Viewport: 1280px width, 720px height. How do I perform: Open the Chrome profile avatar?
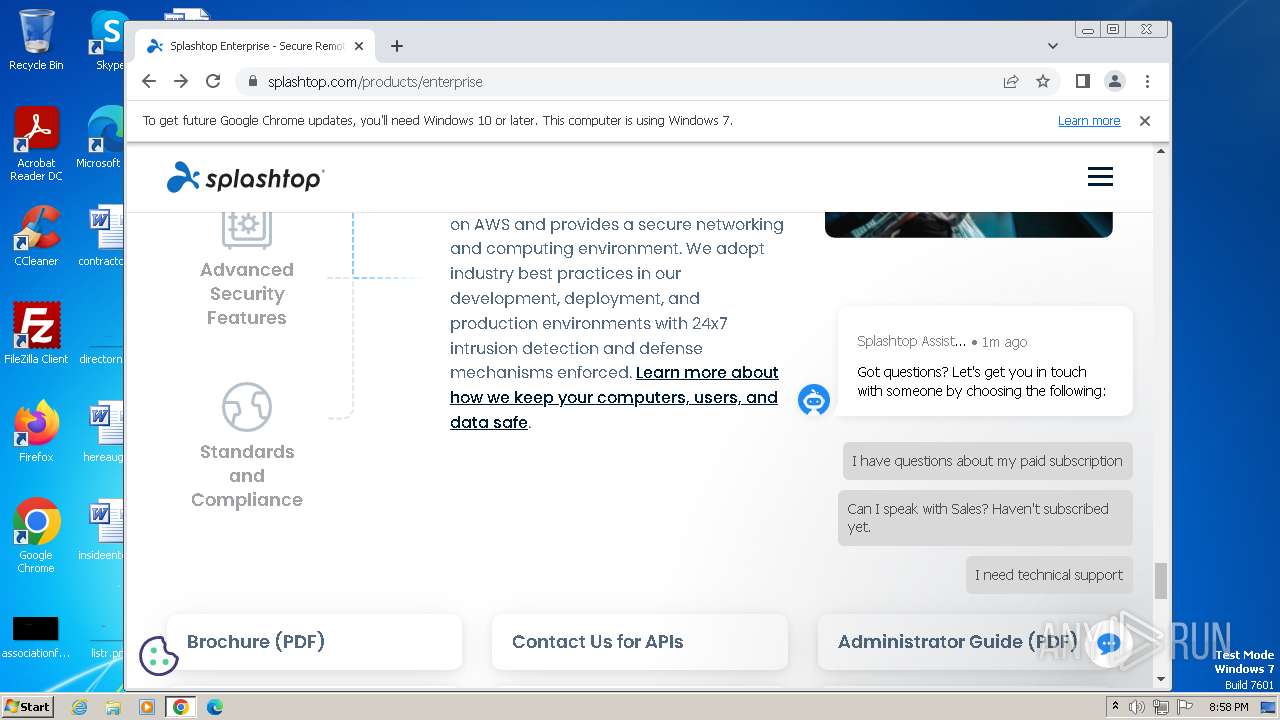click(1115, 81)
